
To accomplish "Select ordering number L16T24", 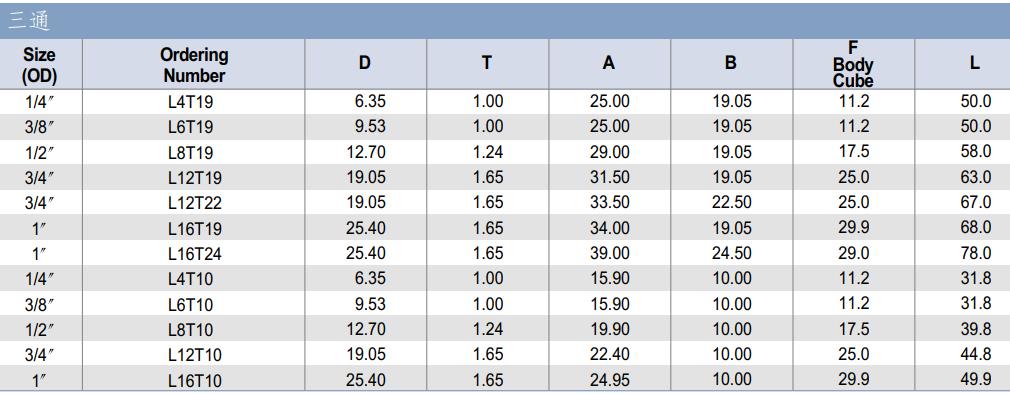I will click(195, 254).
